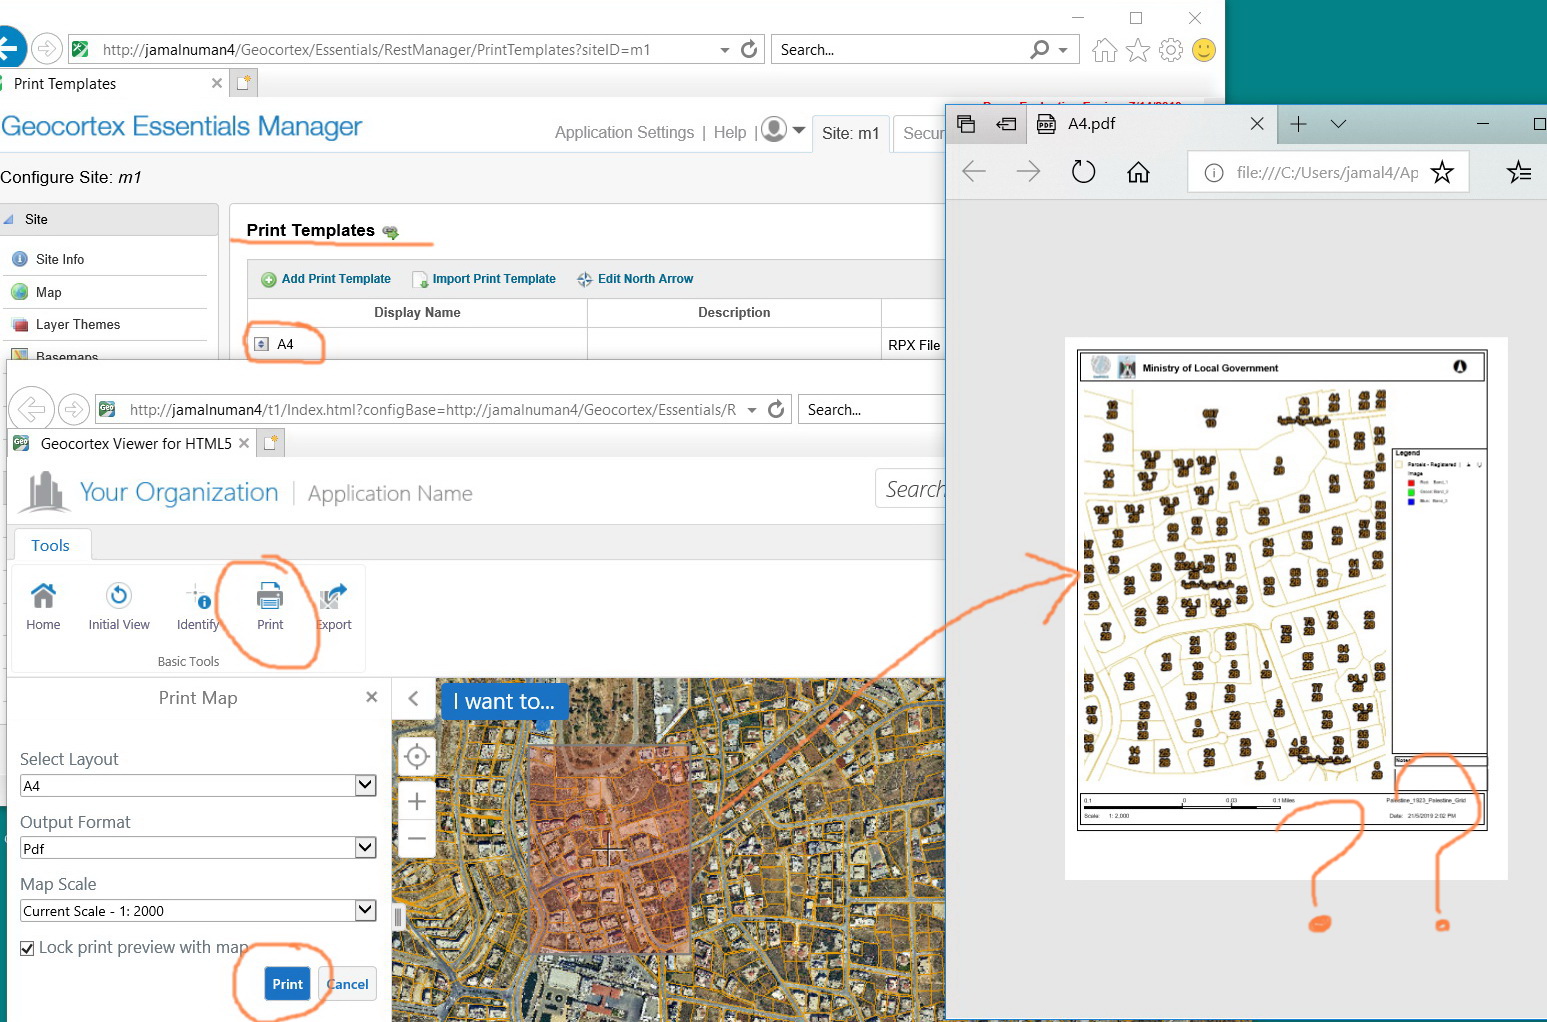Open the Output Format dropdown
Image resolution: width=1547 pixels, height=1022 pixels.
click(x=198, y=848)
